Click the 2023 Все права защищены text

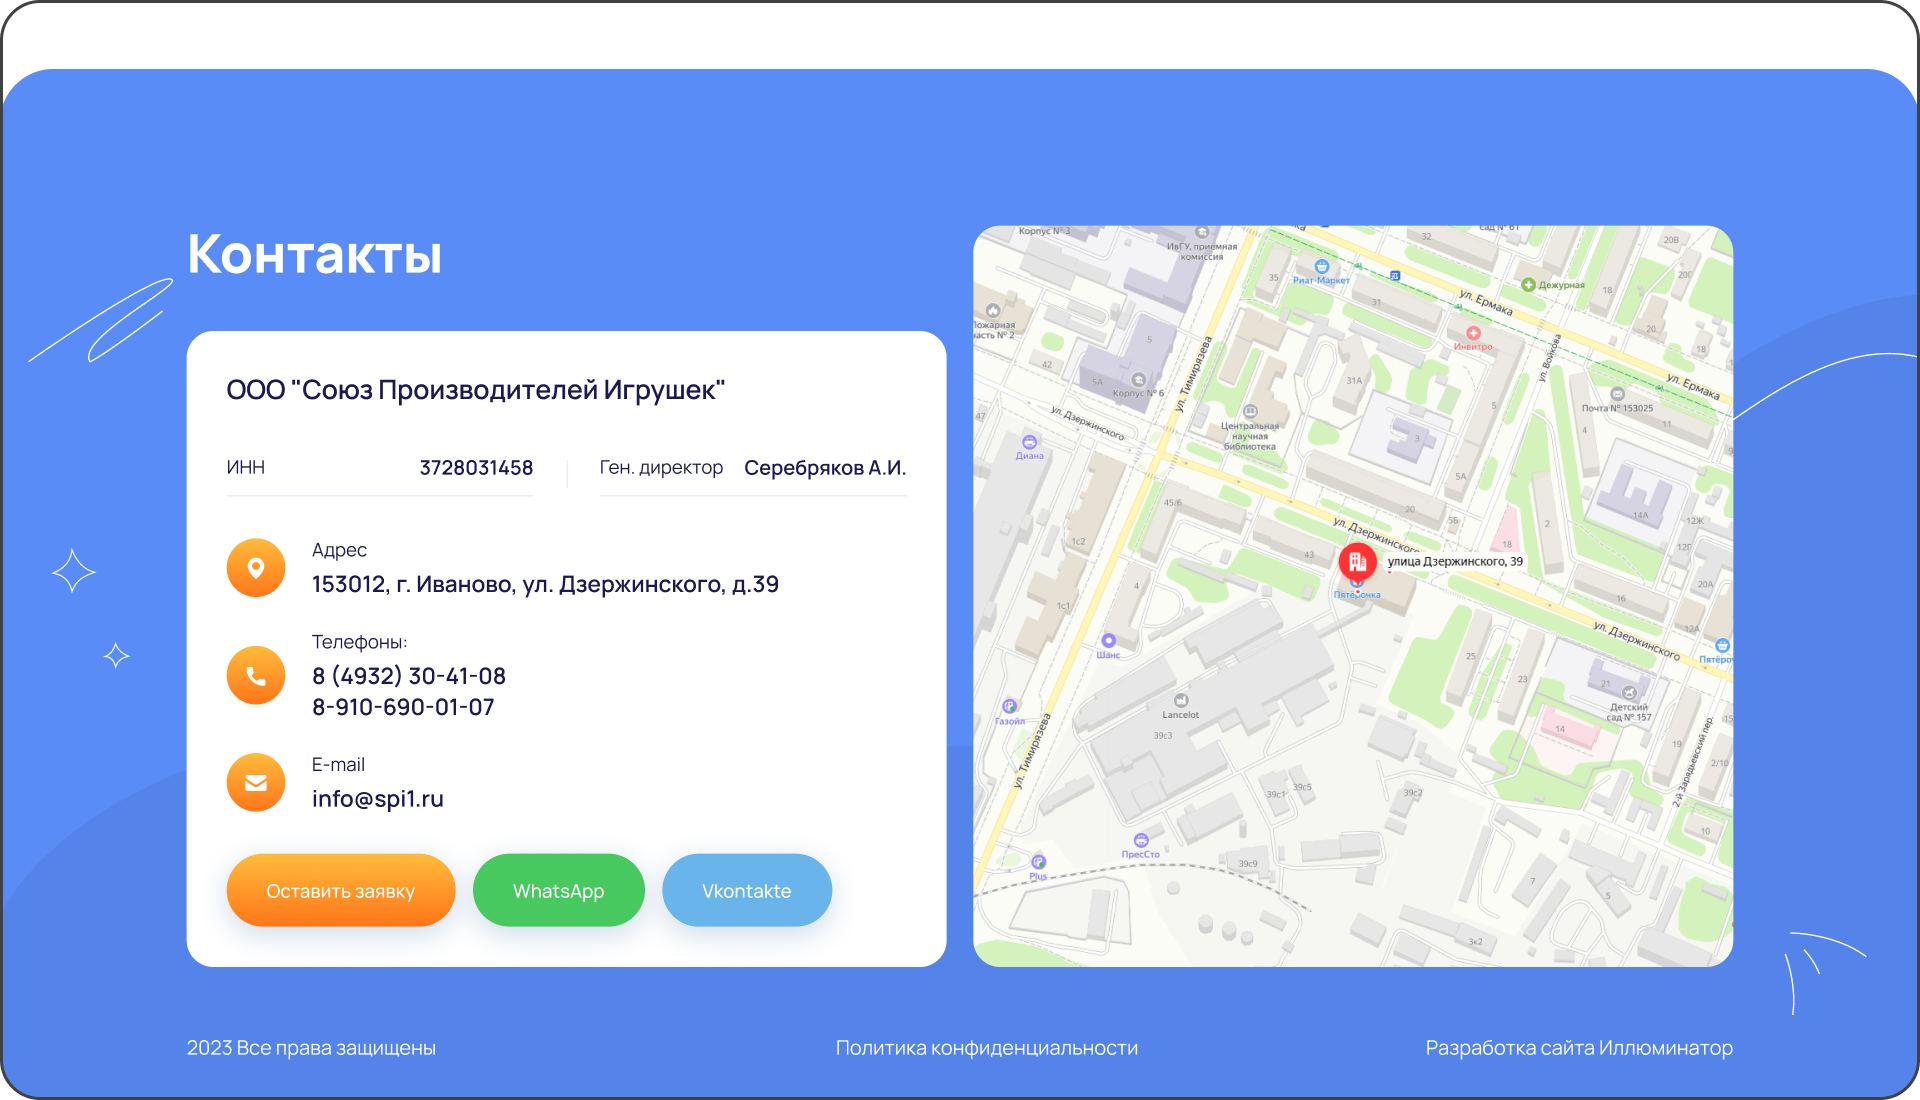point(311,1048)
